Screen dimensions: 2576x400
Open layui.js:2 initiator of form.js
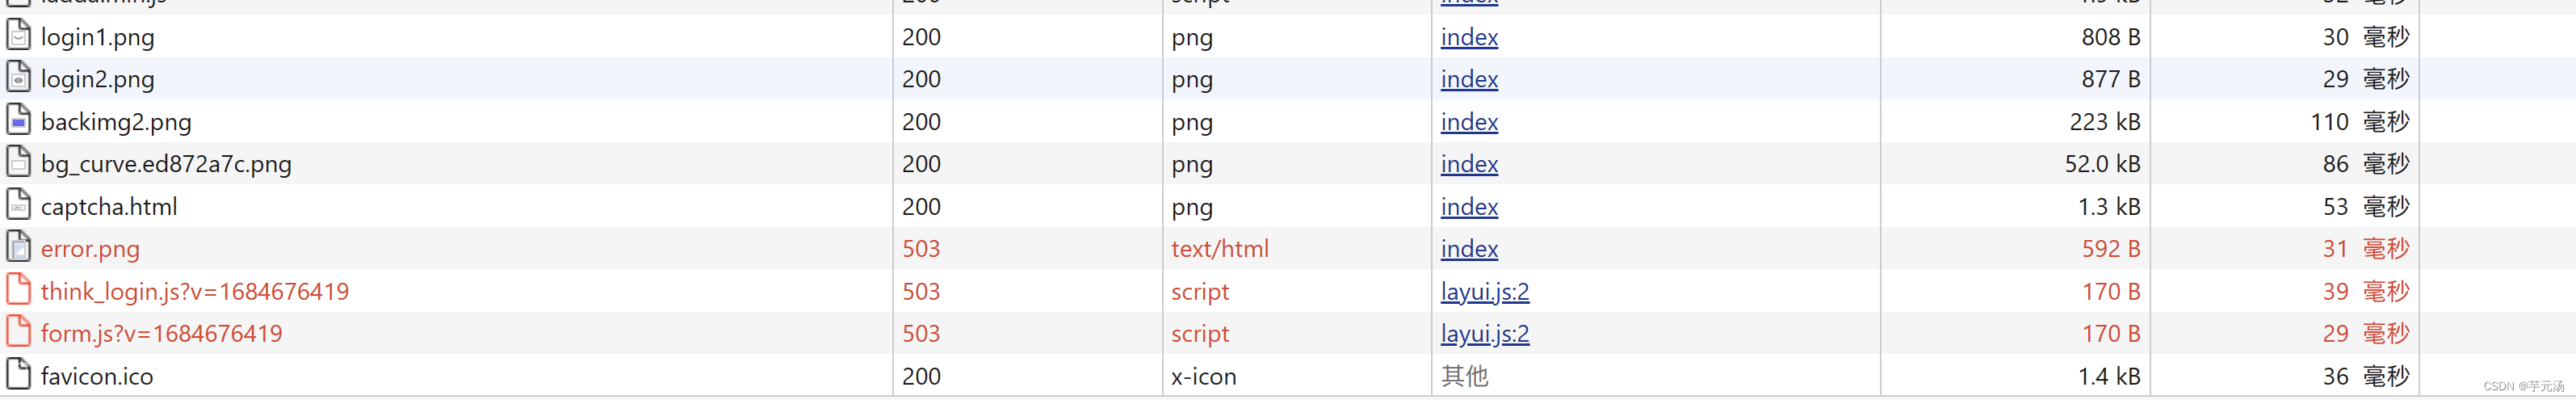[1485, 334]
